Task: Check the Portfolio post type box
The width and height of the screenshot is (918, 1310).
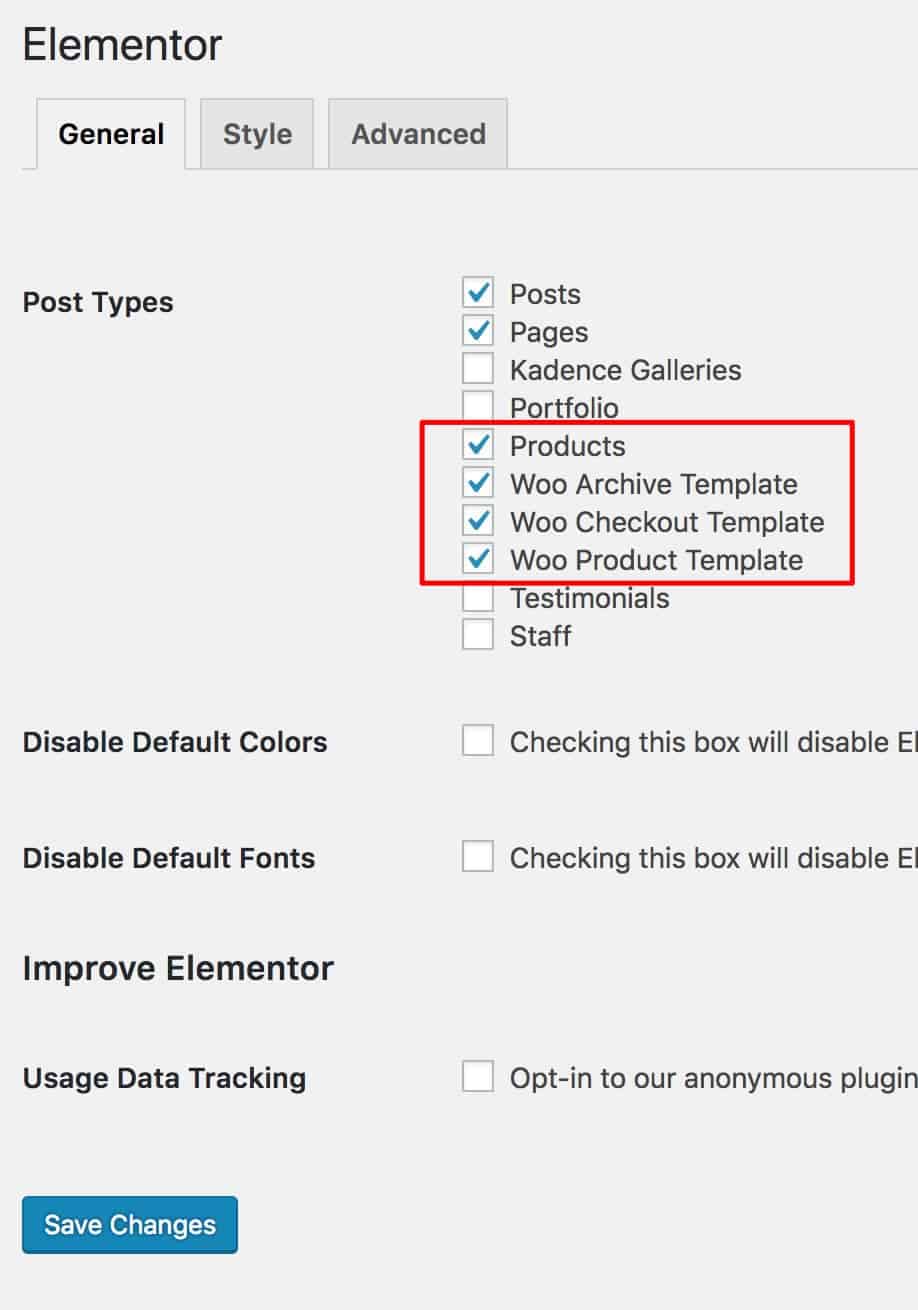Action: [x=478, y=407]
